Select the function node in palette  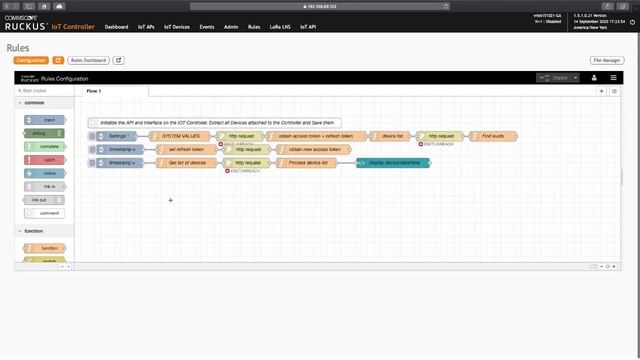tap(44, 248)
